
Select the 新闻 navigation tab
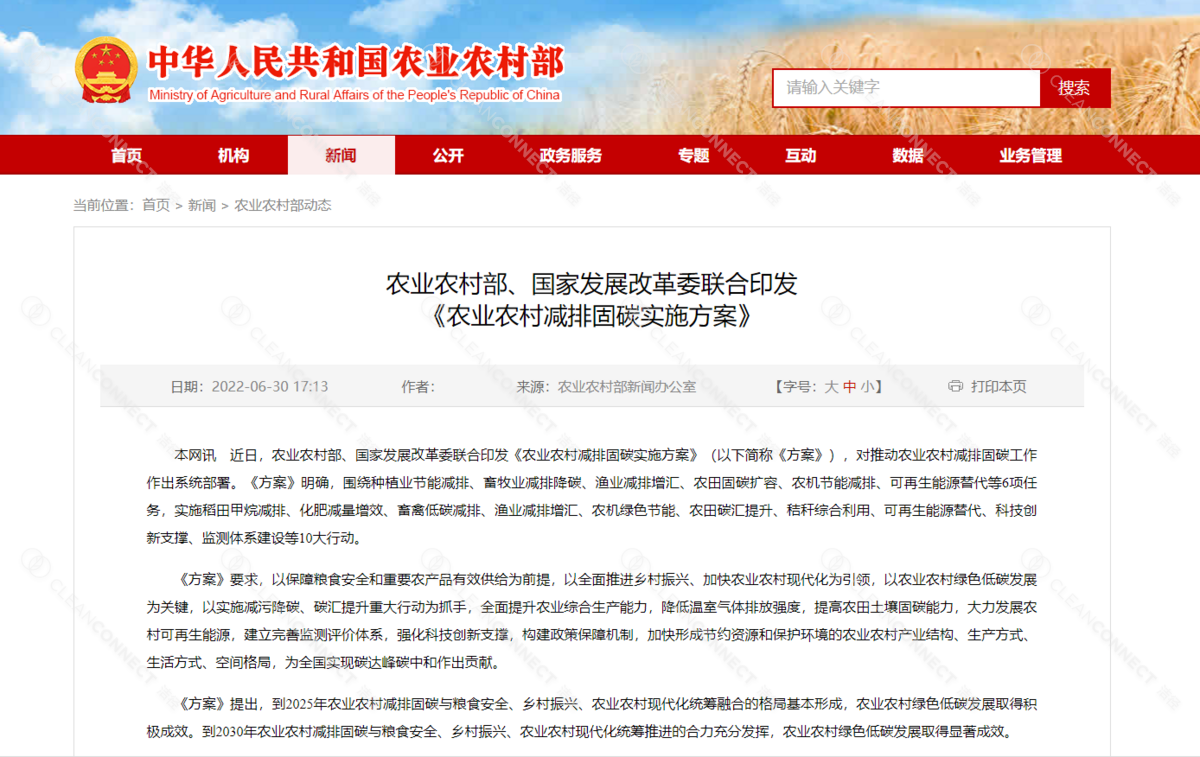point(341,155)
